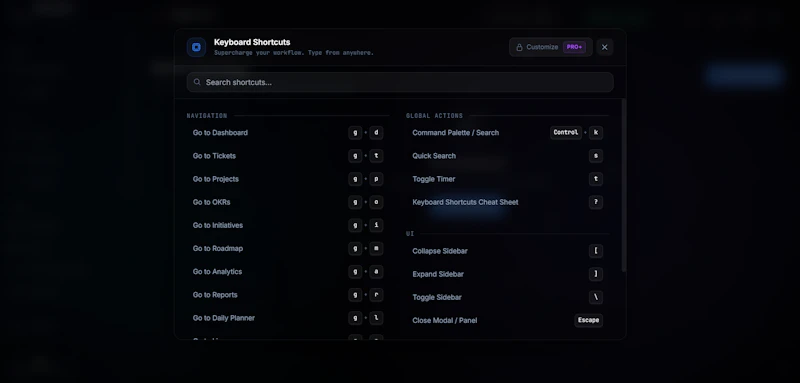Image resolution: width=800 pixels, height=383 pixels.
Task: Click the backslash key badge for Toggle Sidebar
Action: (596, 297)
